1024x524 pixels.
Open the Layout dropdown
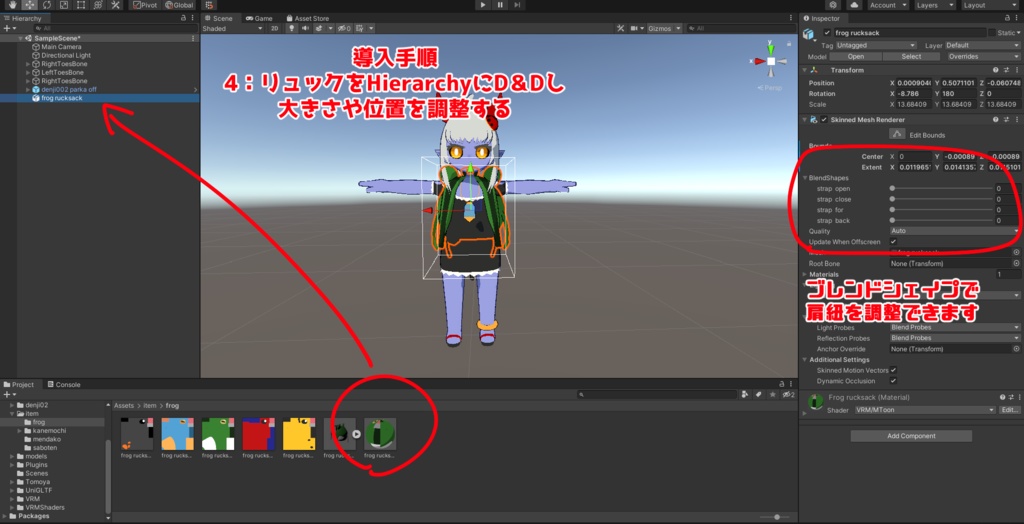[990, 5]
